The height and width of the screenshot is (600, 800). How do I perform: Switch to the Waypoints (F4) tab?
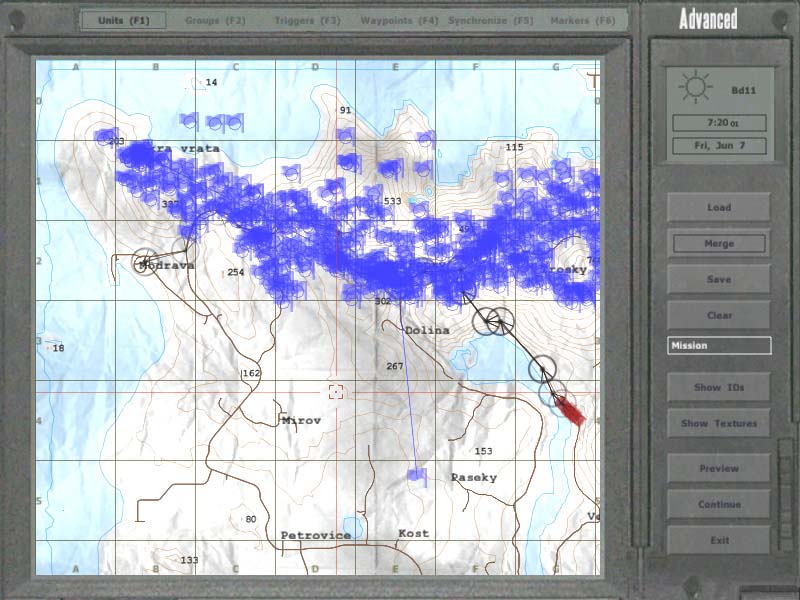pyautogui.click(x=401, y=20)
